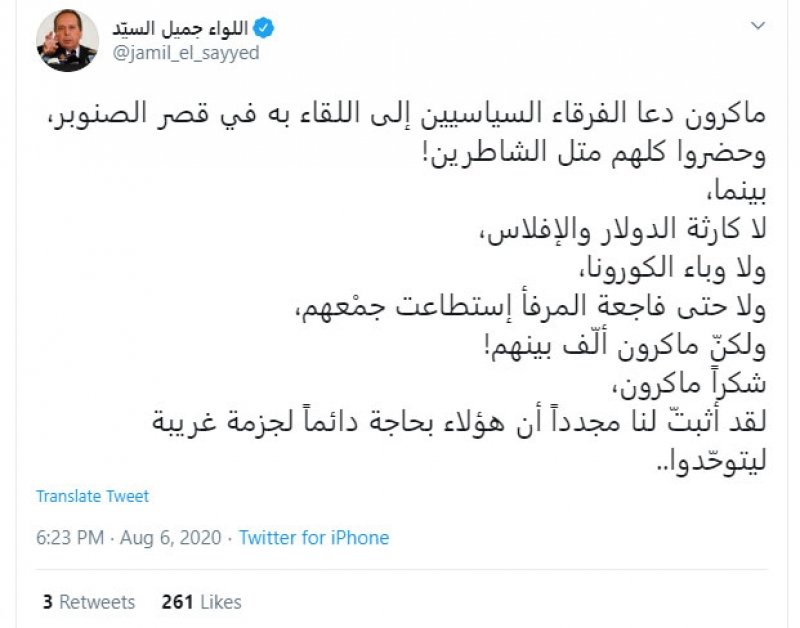Click the Translate Tweet link

(x=92, y=496)
